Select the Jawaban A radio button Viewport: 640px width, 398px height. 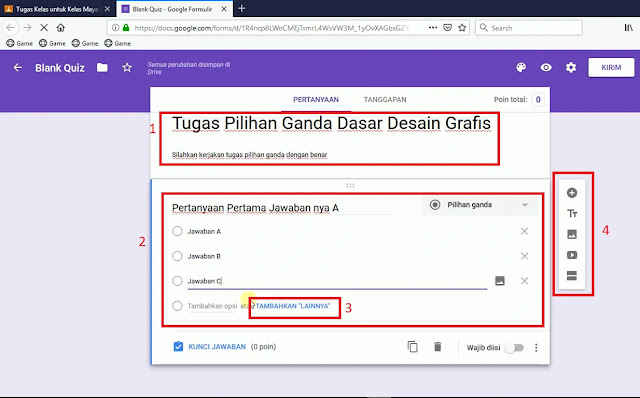[177, 231]
